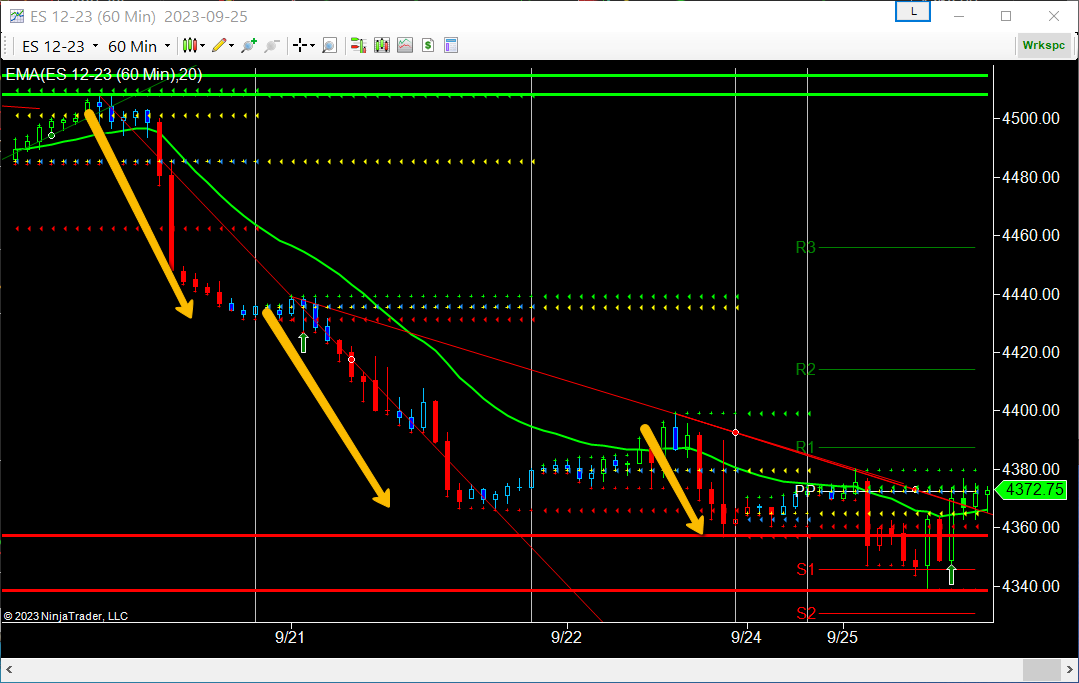This screenshot has height=683, width=1079.
Task: Toggle the Chart Trader panel icon
Action: [x=358, y=46]
